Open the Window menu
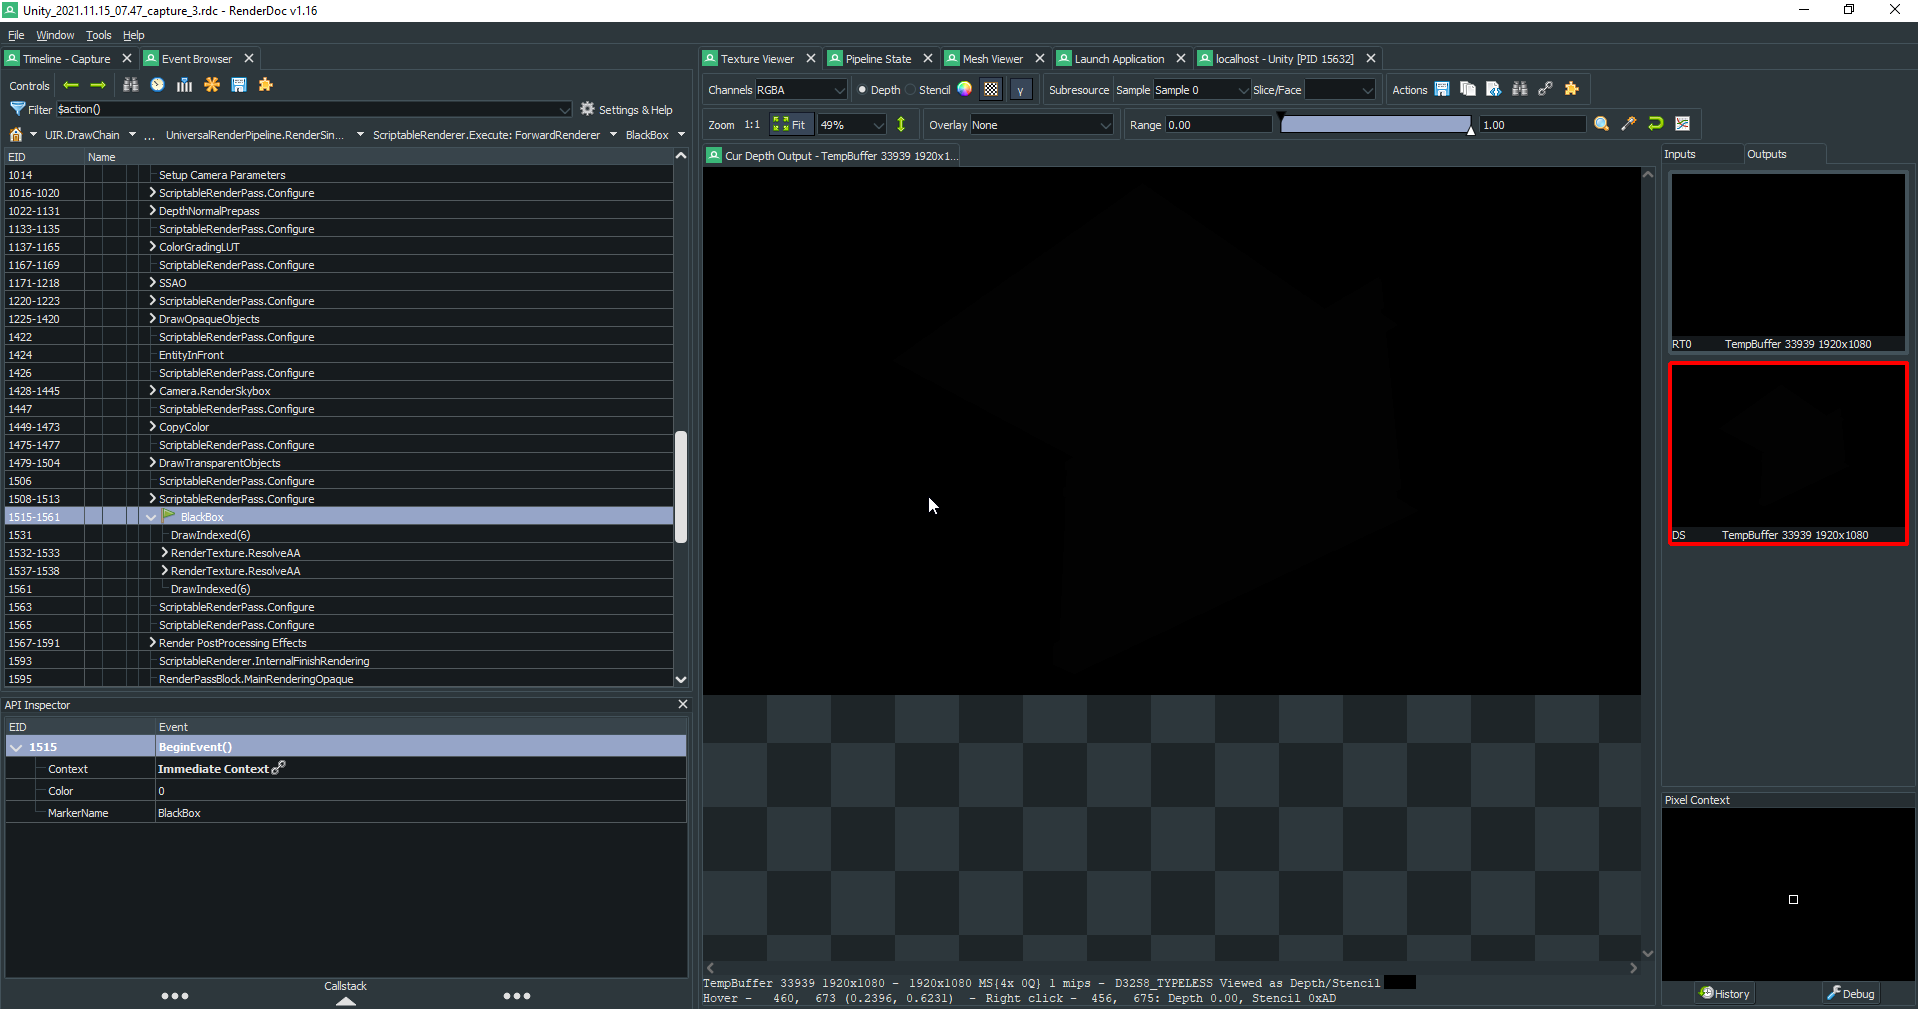Viewport: 1918px width, 1009px height. [x=55, y=35]
